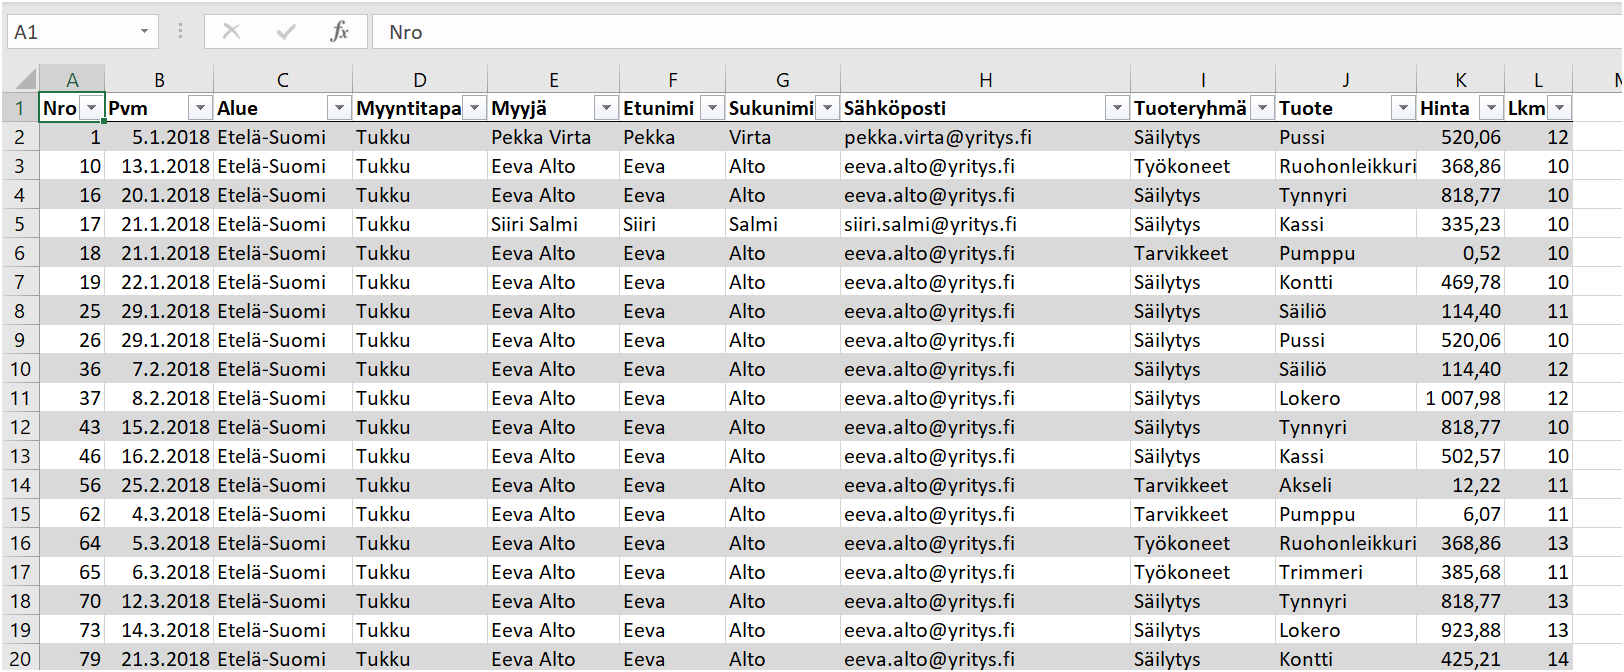This screenshot has height=672, width=1624.
Task: Select column K header
Action: click(1461, 80)
